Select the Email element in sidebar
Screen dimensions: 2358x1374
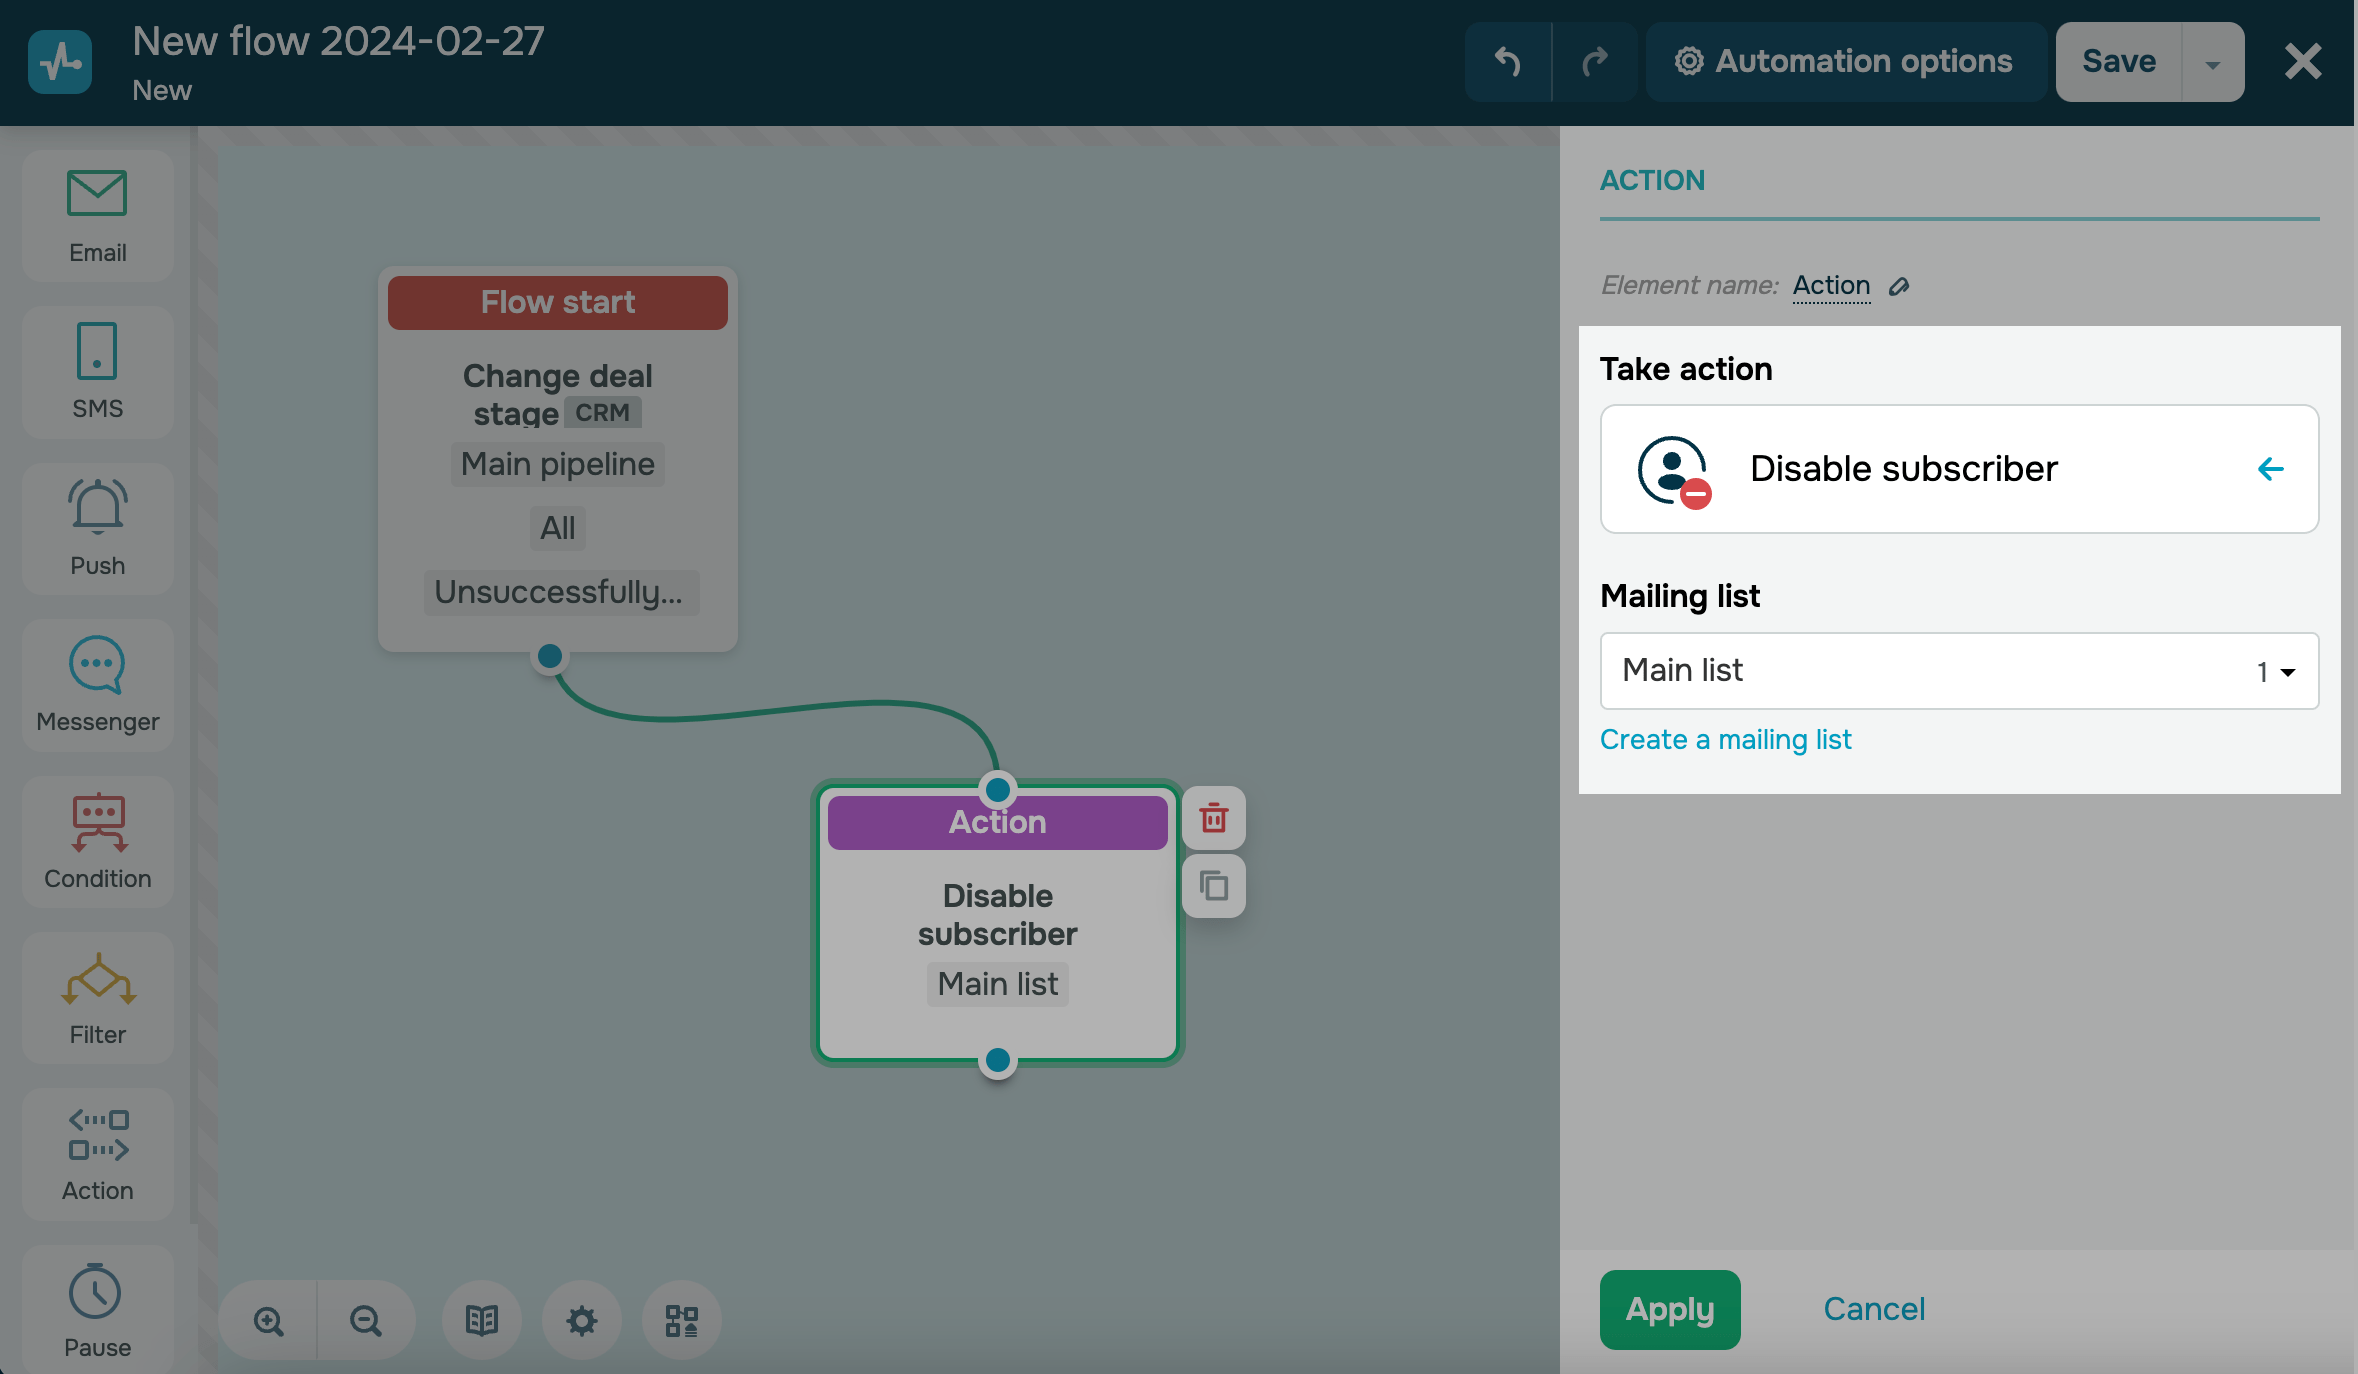(97, 215)
